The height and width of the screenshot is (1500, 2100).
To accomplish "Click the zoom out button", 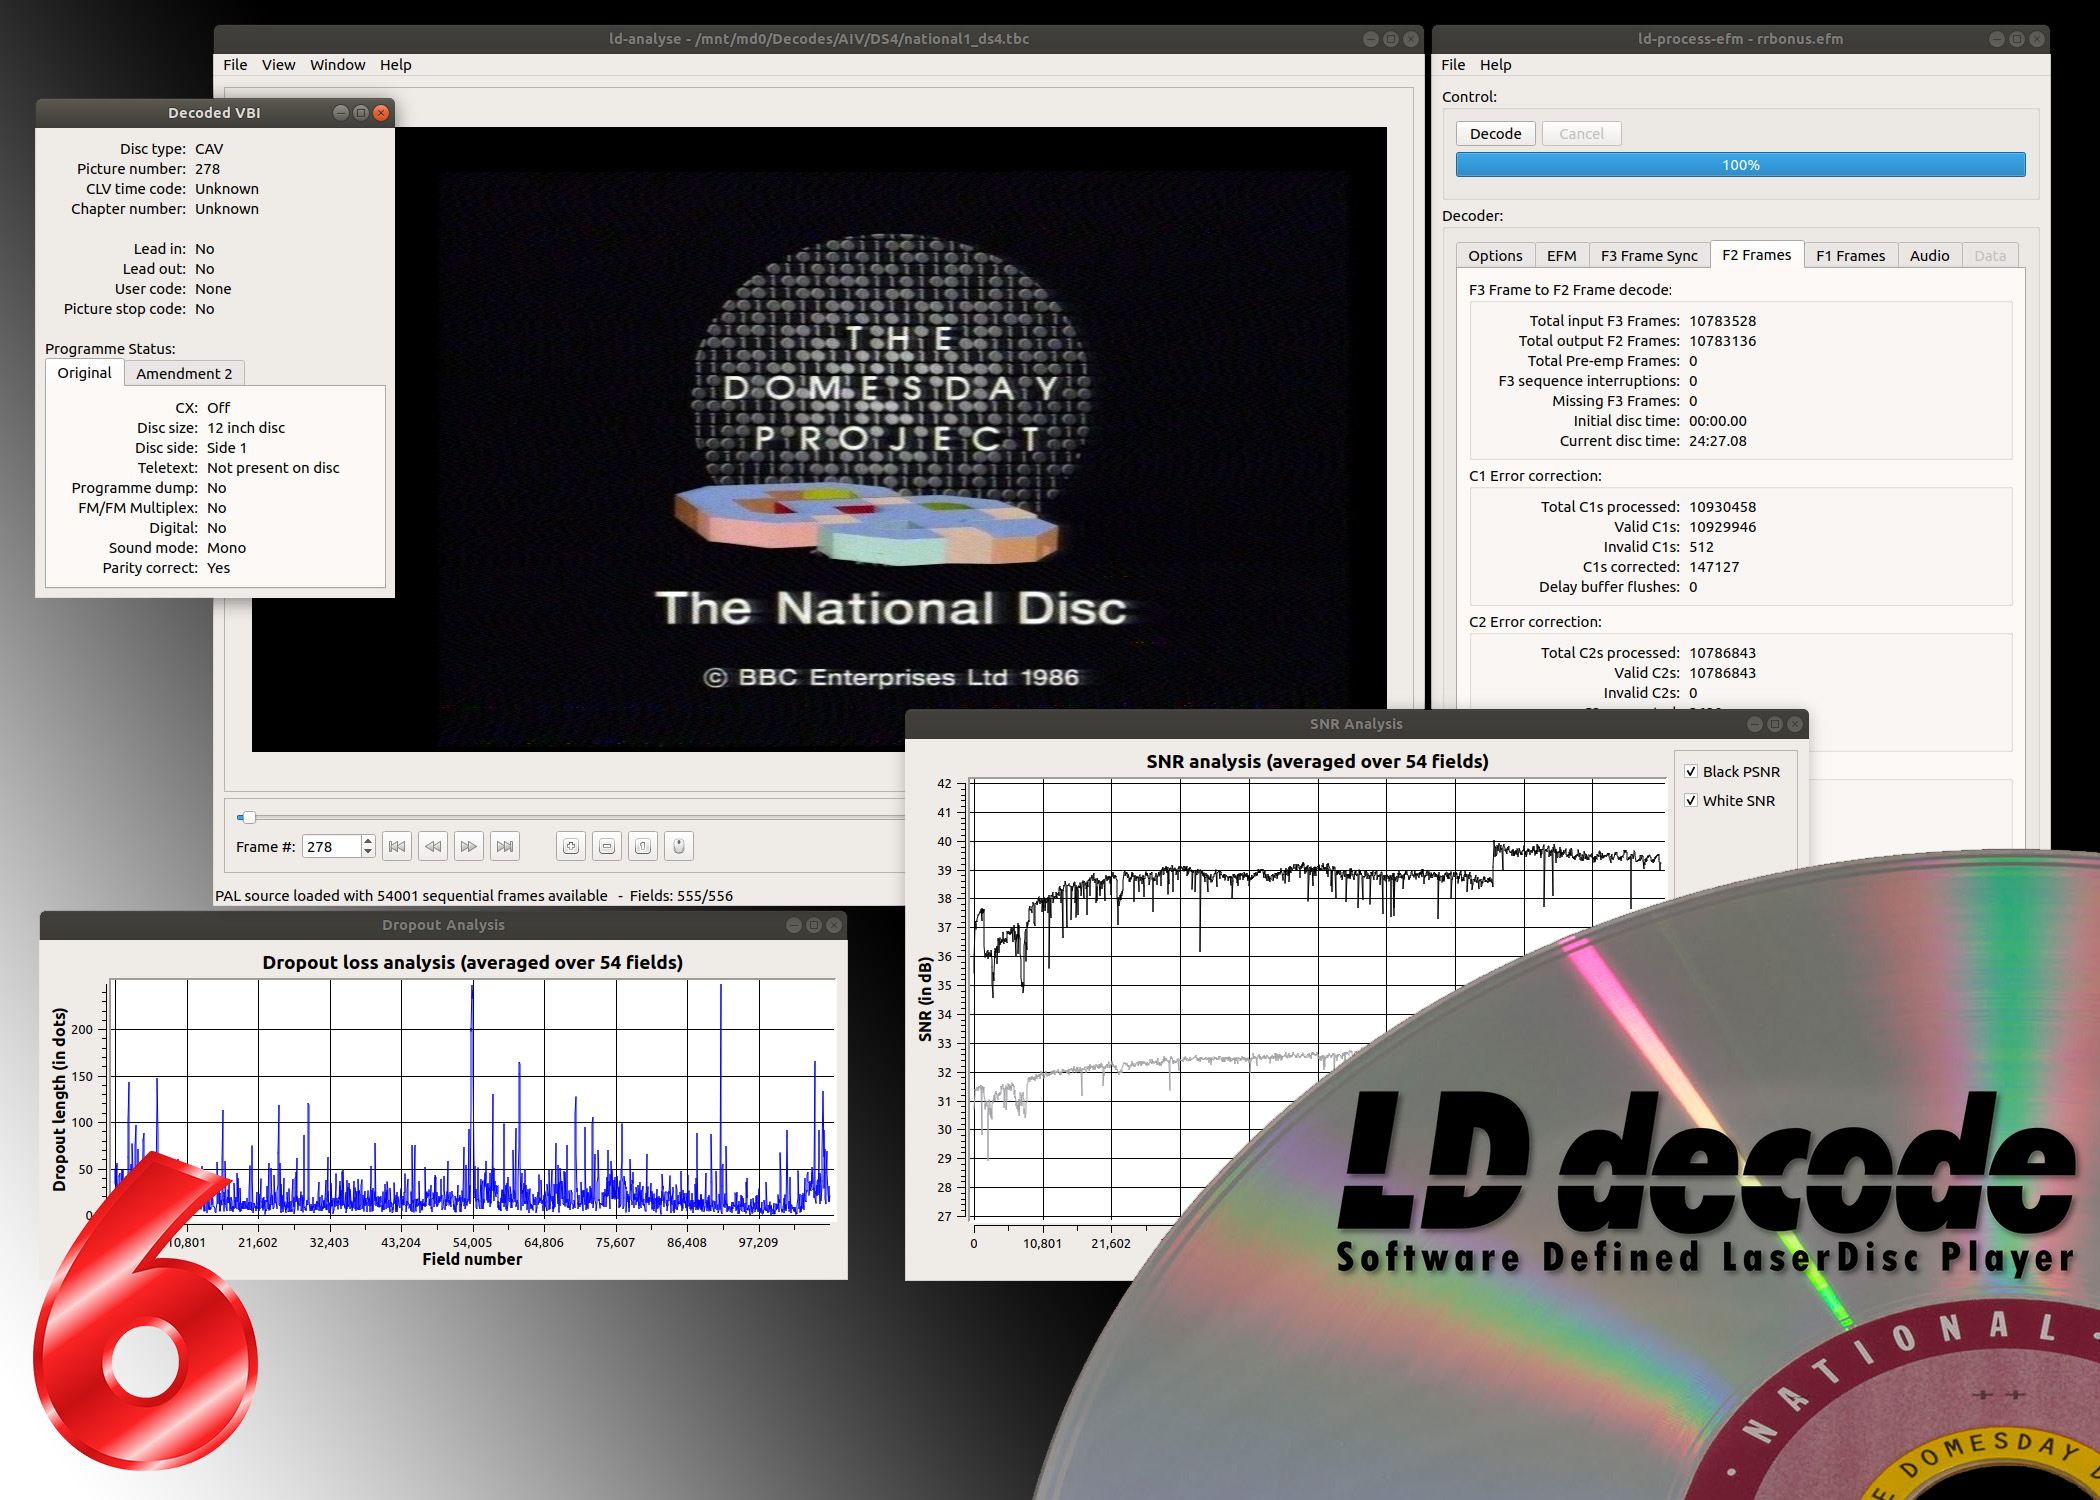I will tap(607, 846).
